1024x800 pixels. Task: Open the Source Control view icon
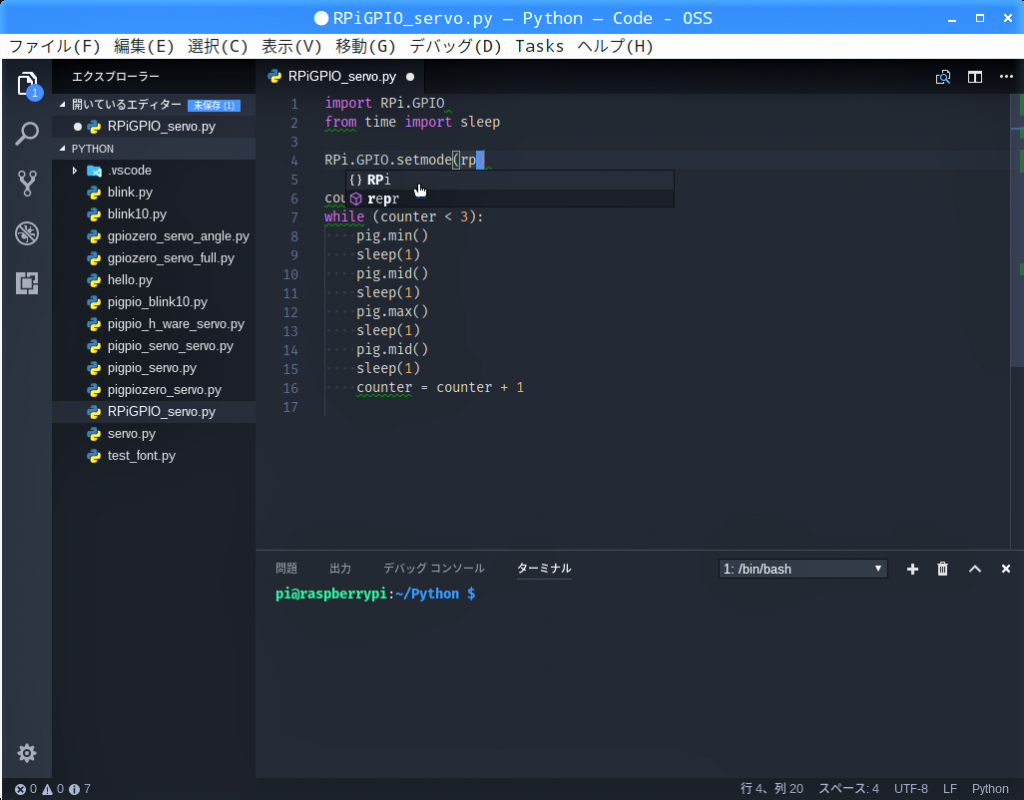pos(27,183)
